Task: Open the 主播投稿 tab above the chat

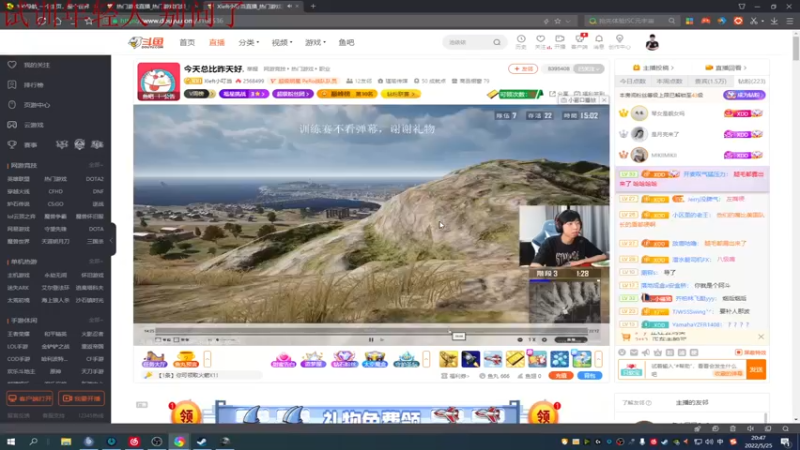Action: pyautogui.click(x=654, y=68)
